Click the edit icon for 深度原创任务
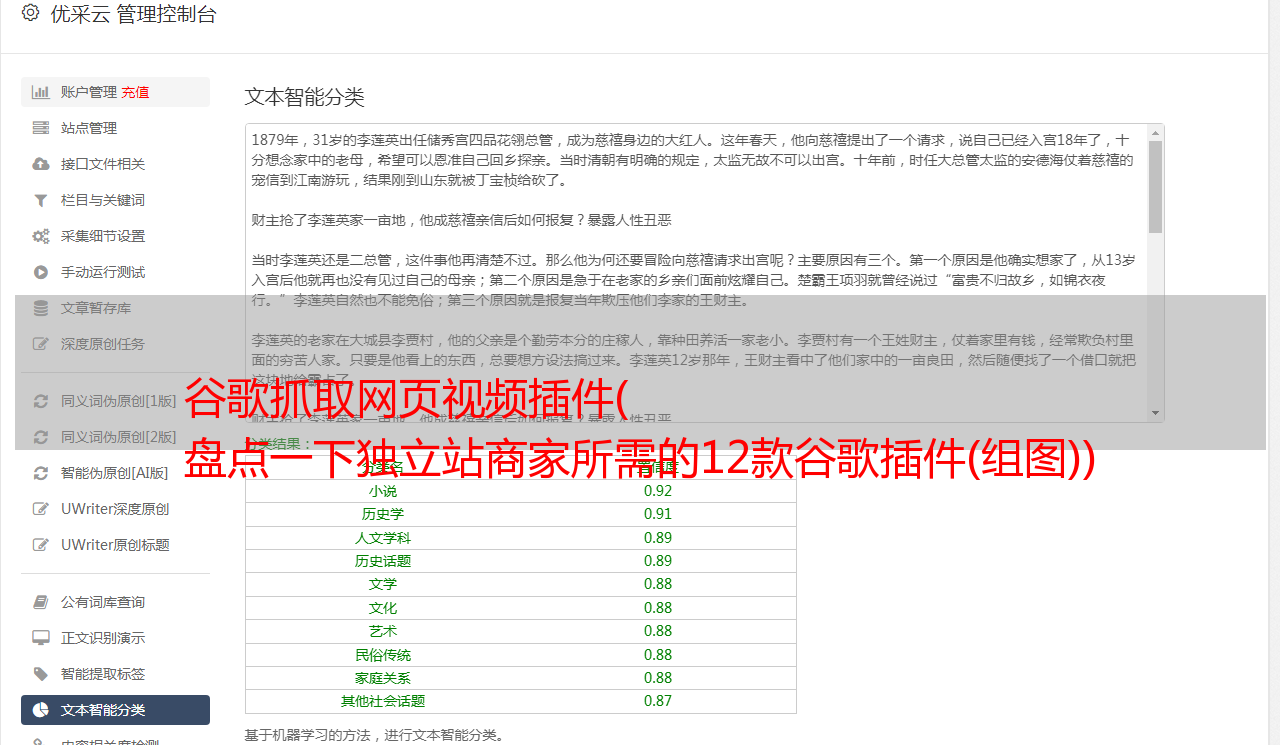The height and width of the screenshot is (745, 1280). click(x=41, y=344)
